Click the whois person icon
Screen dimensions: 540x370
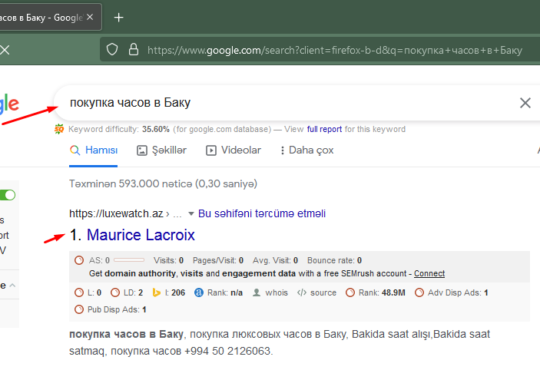coord(256,292)
